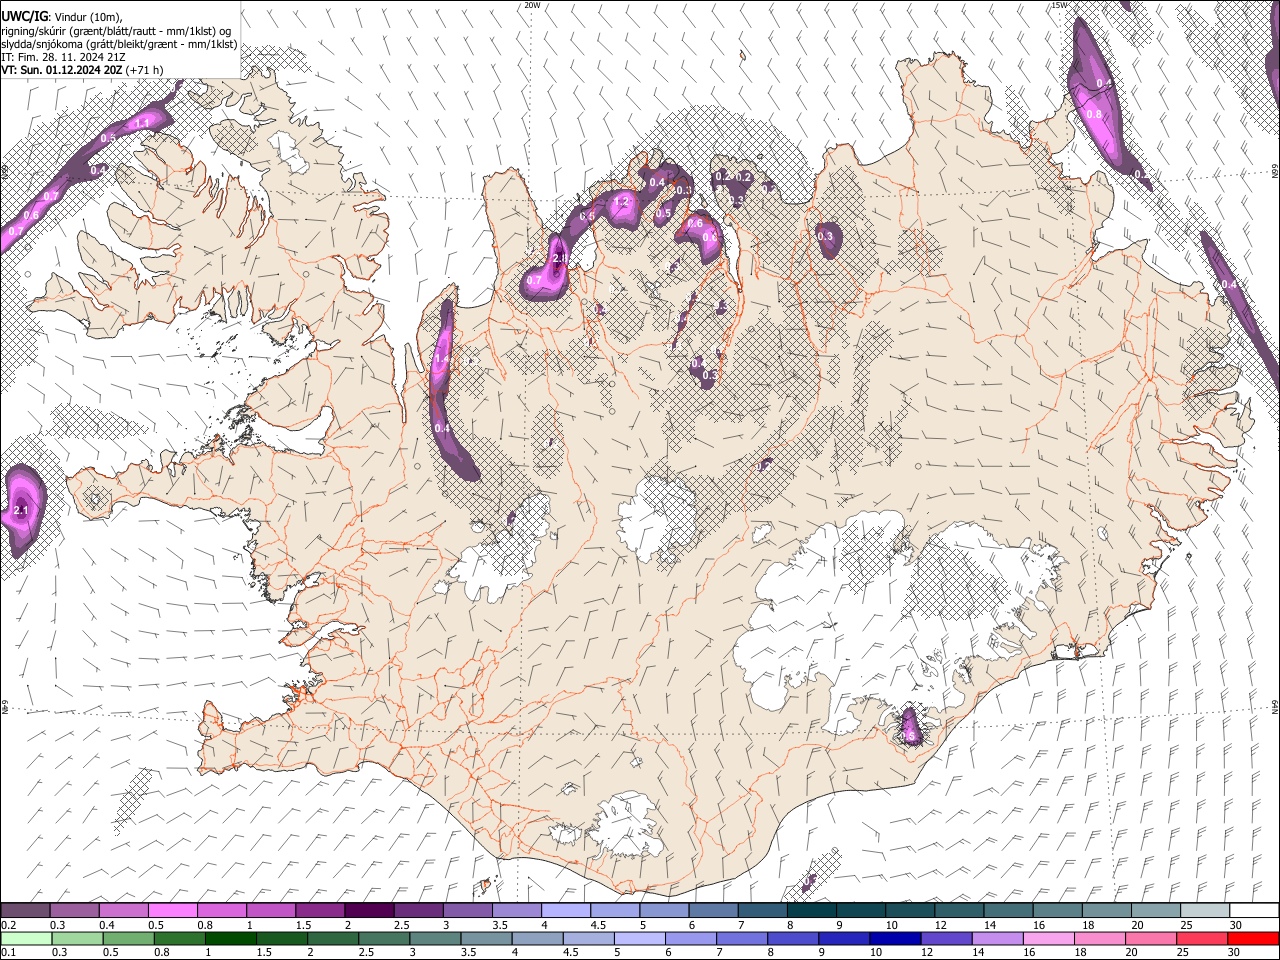Screen dimensions: 1280x960
Task: Click the 1.2 precipitation value on the map
Action: pyautogui.click(x=621, y=202)
